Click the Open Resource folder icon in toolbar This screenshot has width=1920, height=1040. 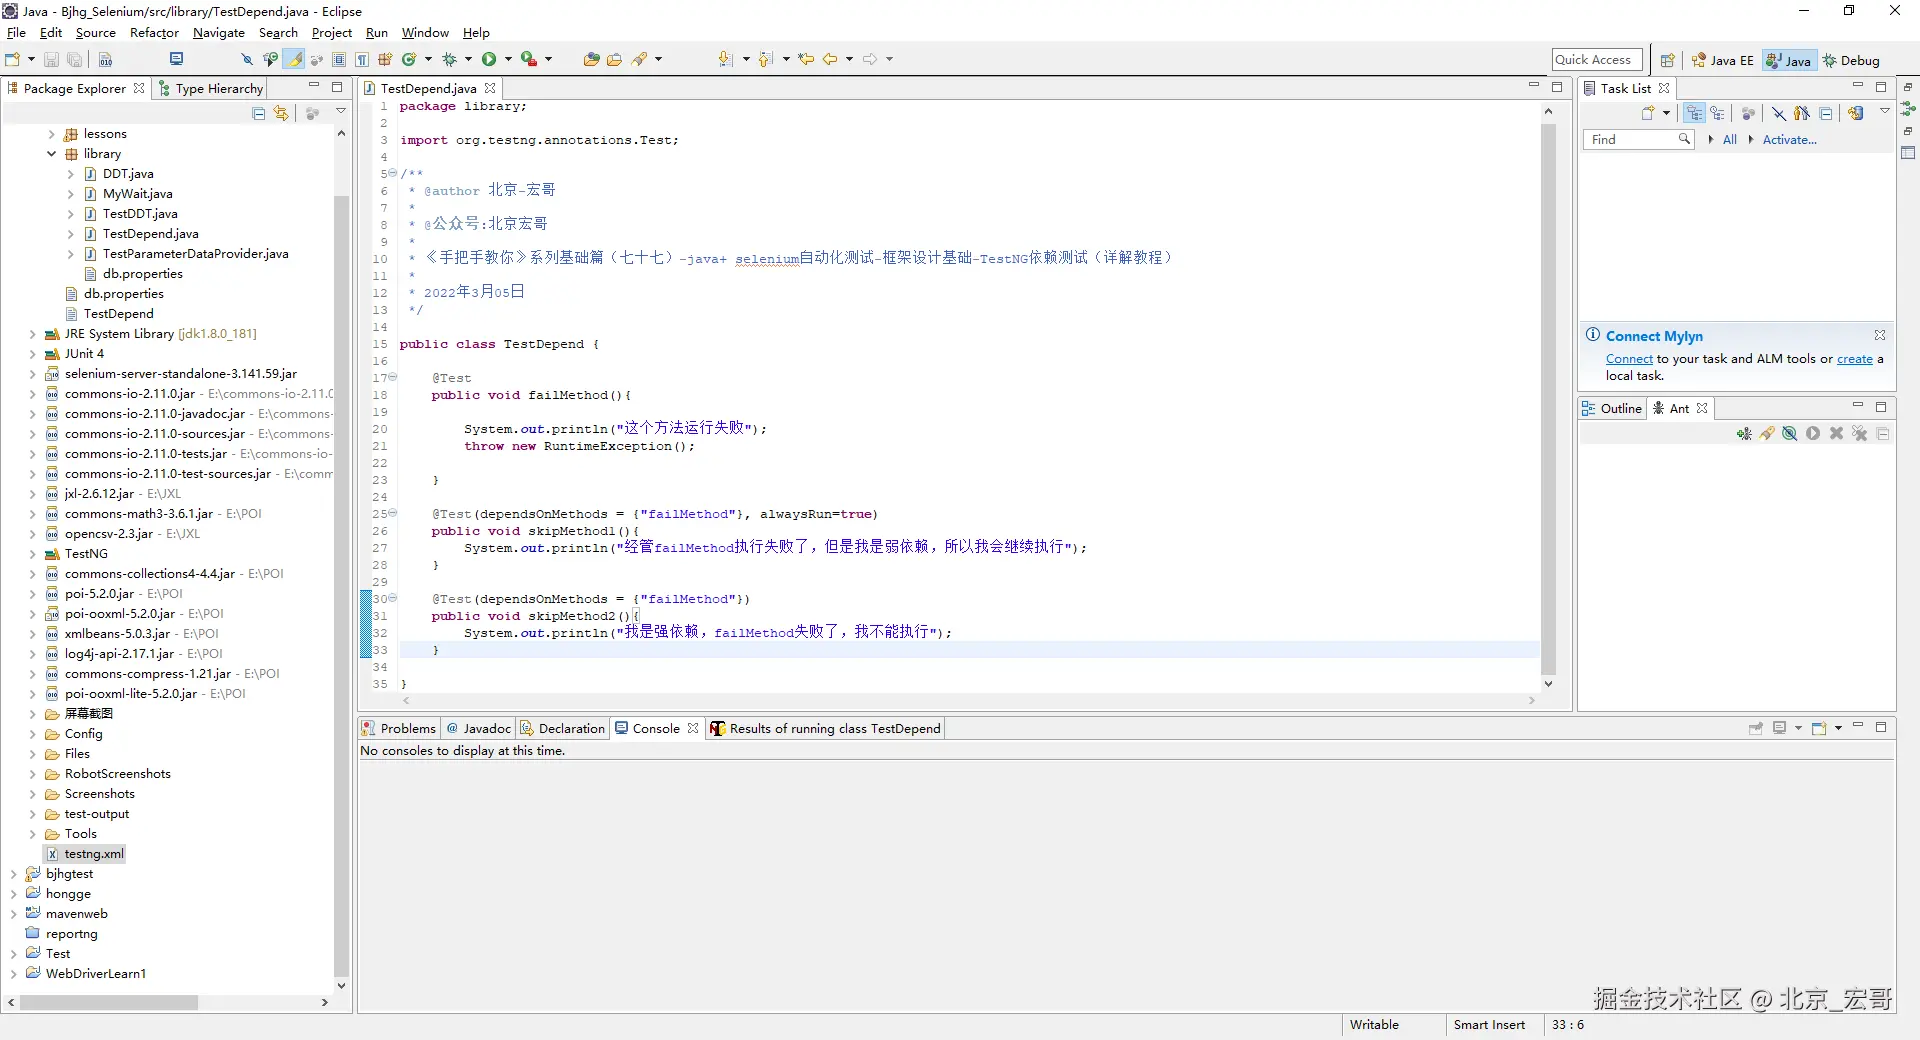pyautogui.click(x=615, y=60)
